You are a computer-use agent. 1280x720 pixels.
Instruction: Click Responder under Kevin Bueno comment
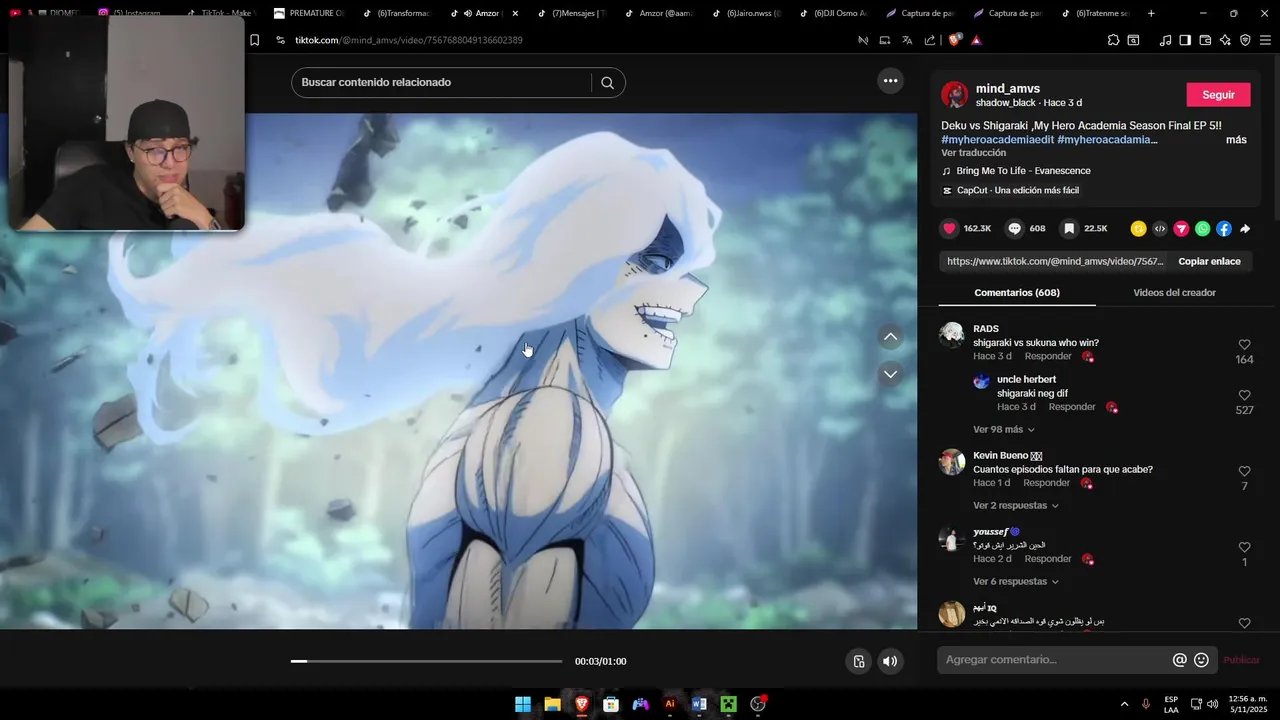(x=1046, y=484)
